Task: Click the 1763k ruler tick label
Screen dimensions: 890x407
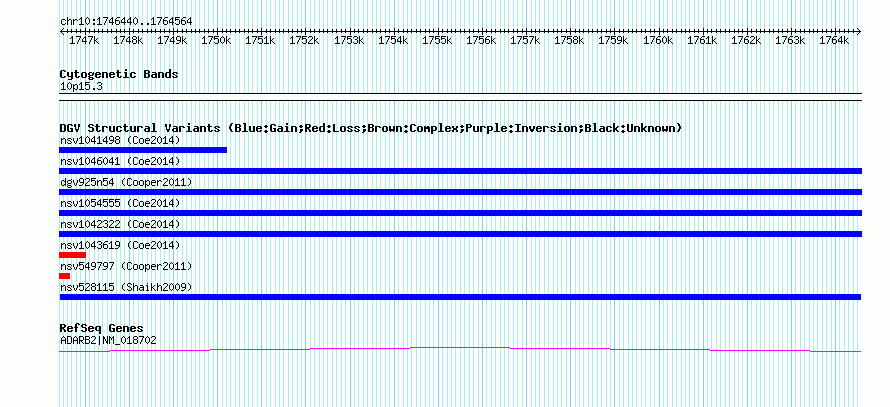Action: 790,40
